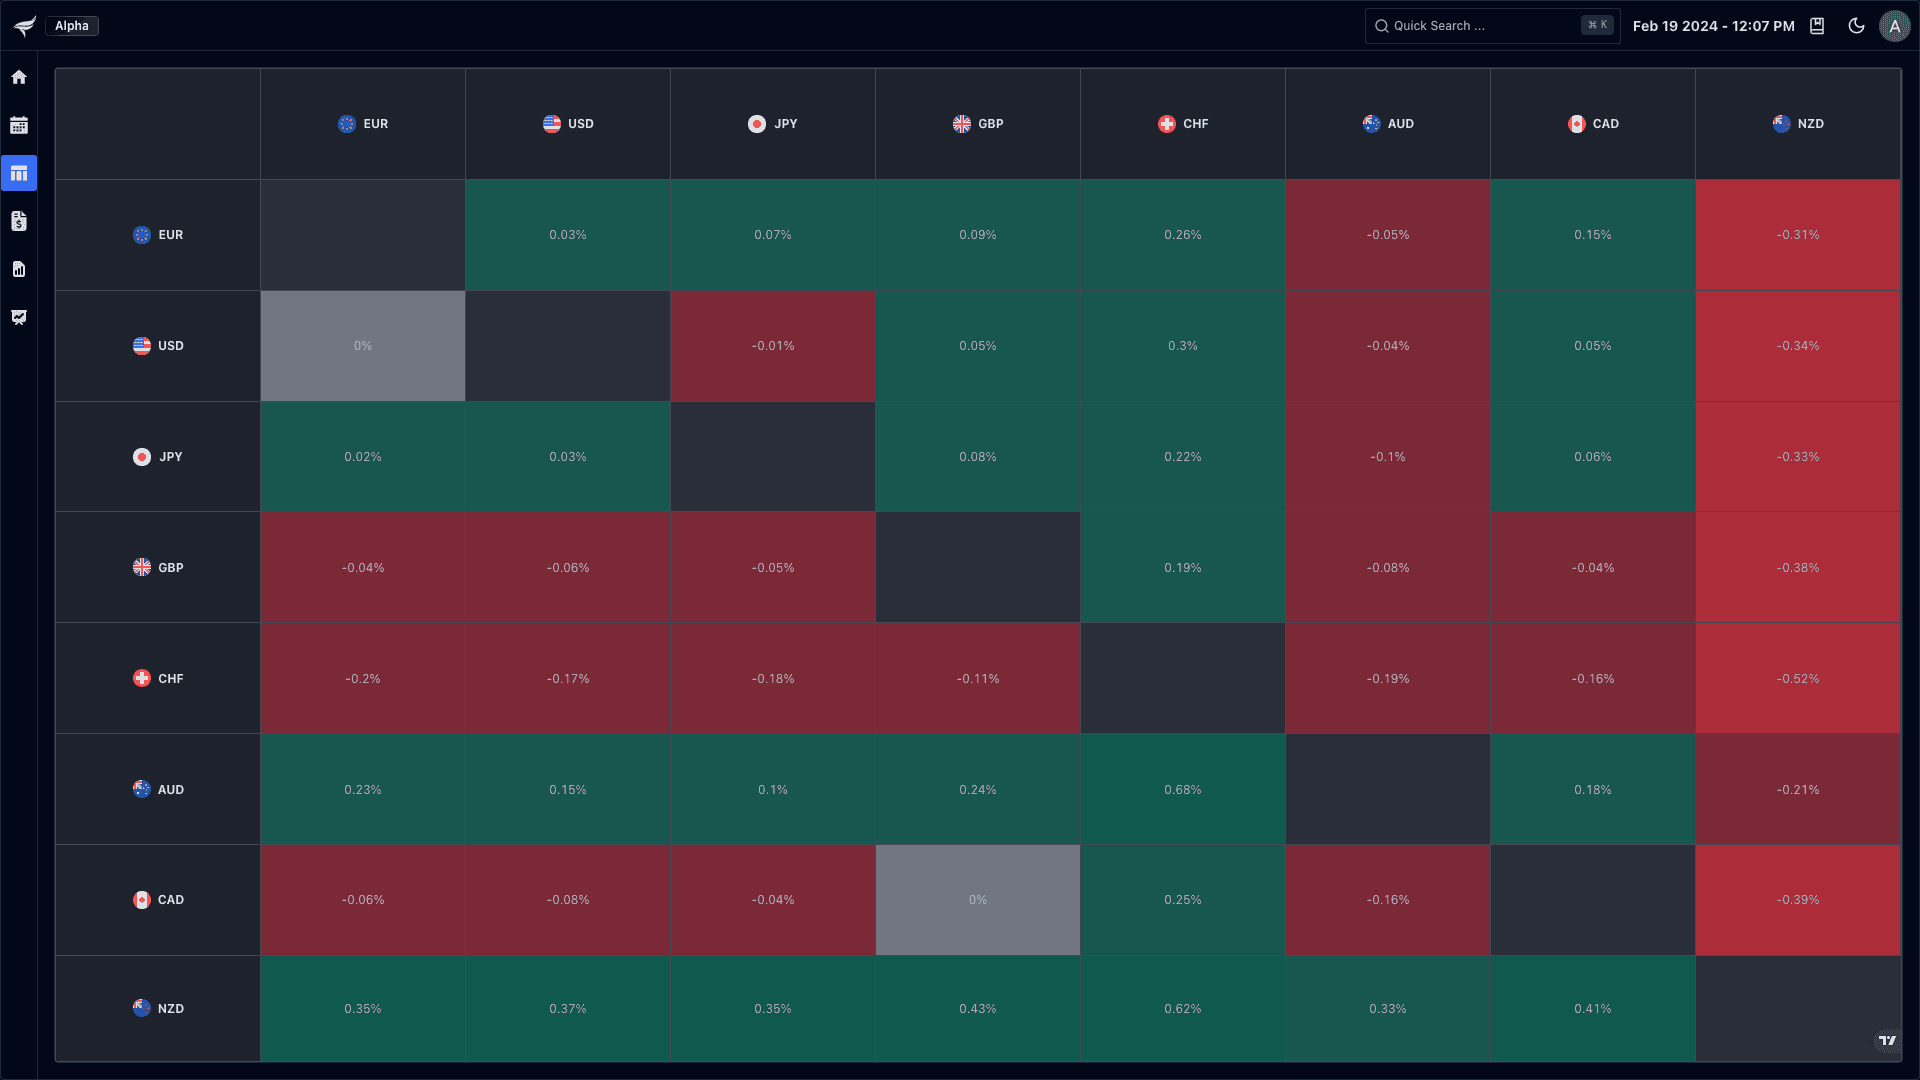Viewport: 1920px width, 1080px height.
Task: Open the calendar icon in sidebar
Action: [x=19, y=125]
